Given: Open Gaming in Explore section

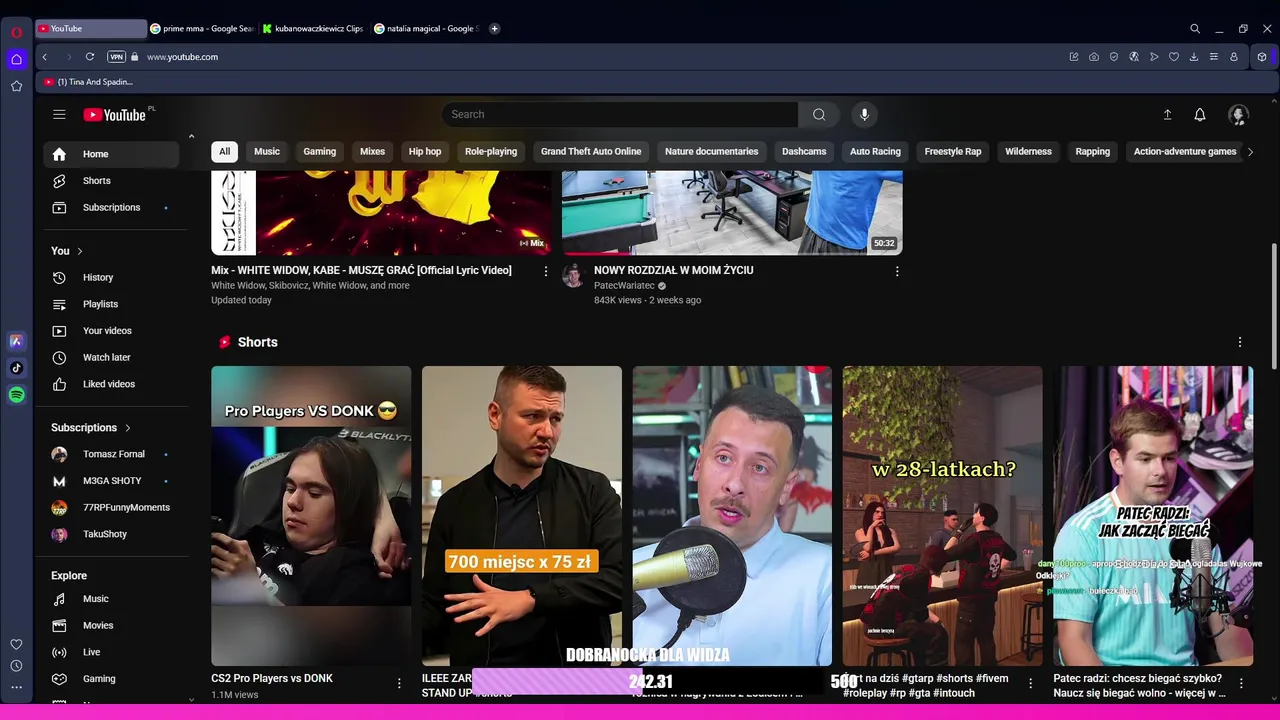Looking at the screenshot, I should 111,679.
